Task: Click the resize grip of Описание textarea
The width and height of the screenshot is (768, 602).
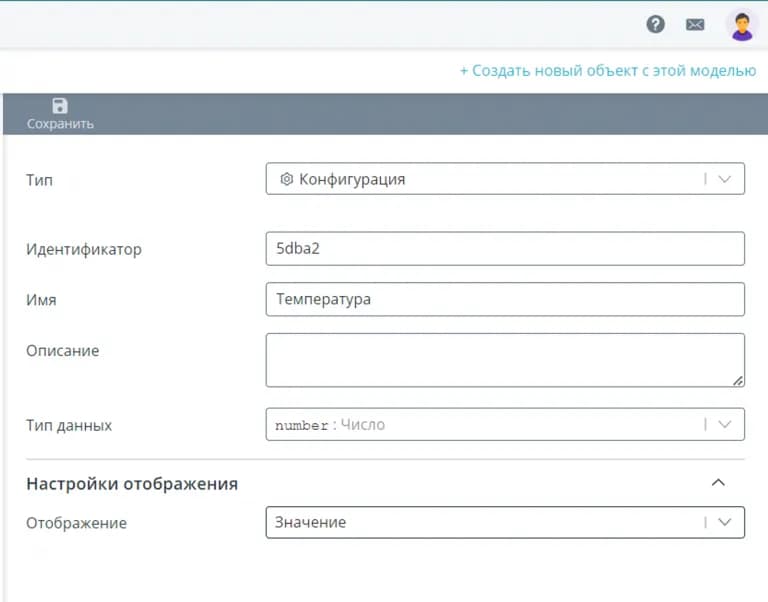Action: pyautogui.click(x=738, y=380)
